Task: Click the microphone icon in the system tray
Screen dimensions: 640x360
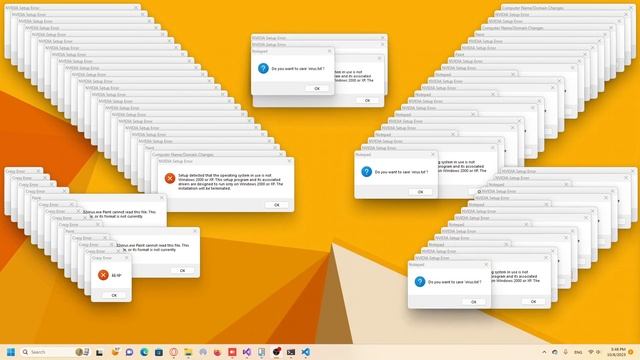Action: pyautogui.click(x=565, y=352)
